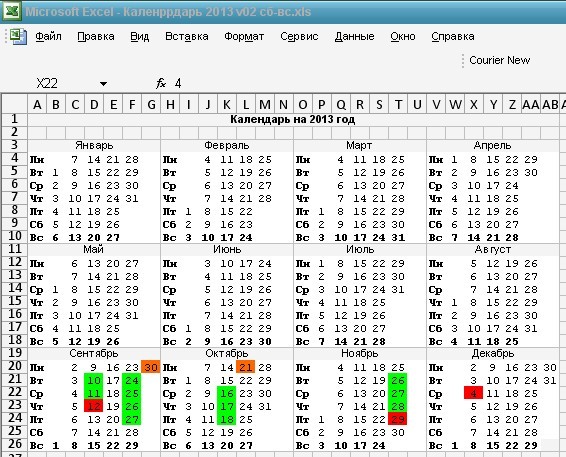Click the Select All corner button
566x457 pixels.
(14, 104)
